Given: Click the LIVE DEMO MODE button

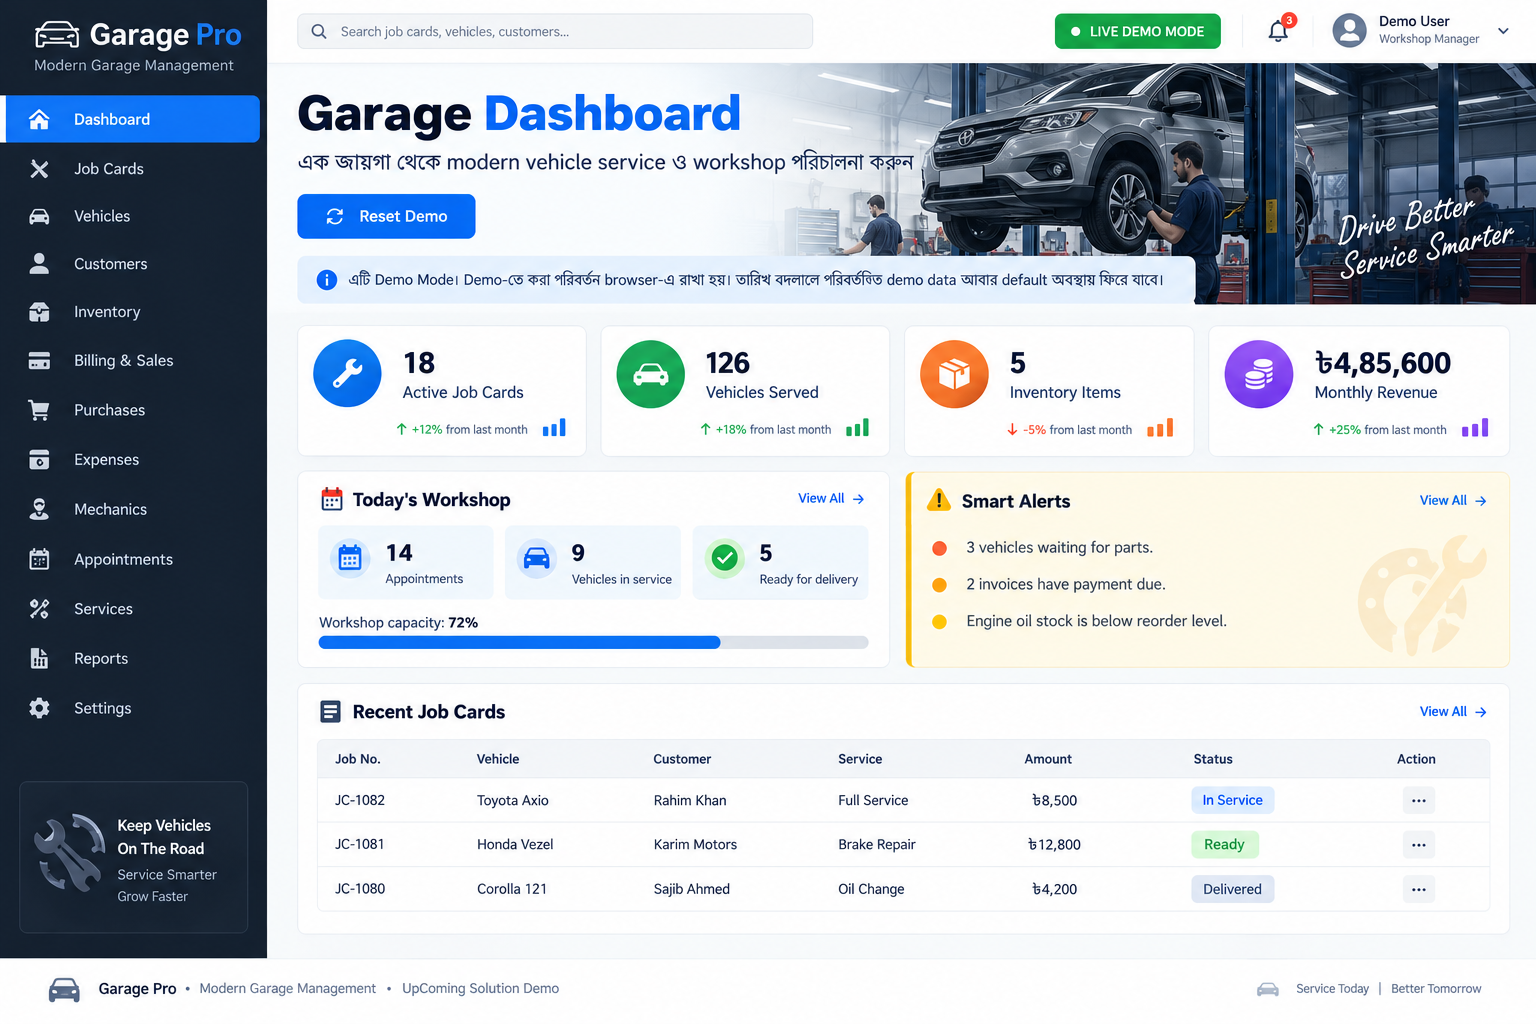Looking at the screenshot, I should coord(1138,31).
